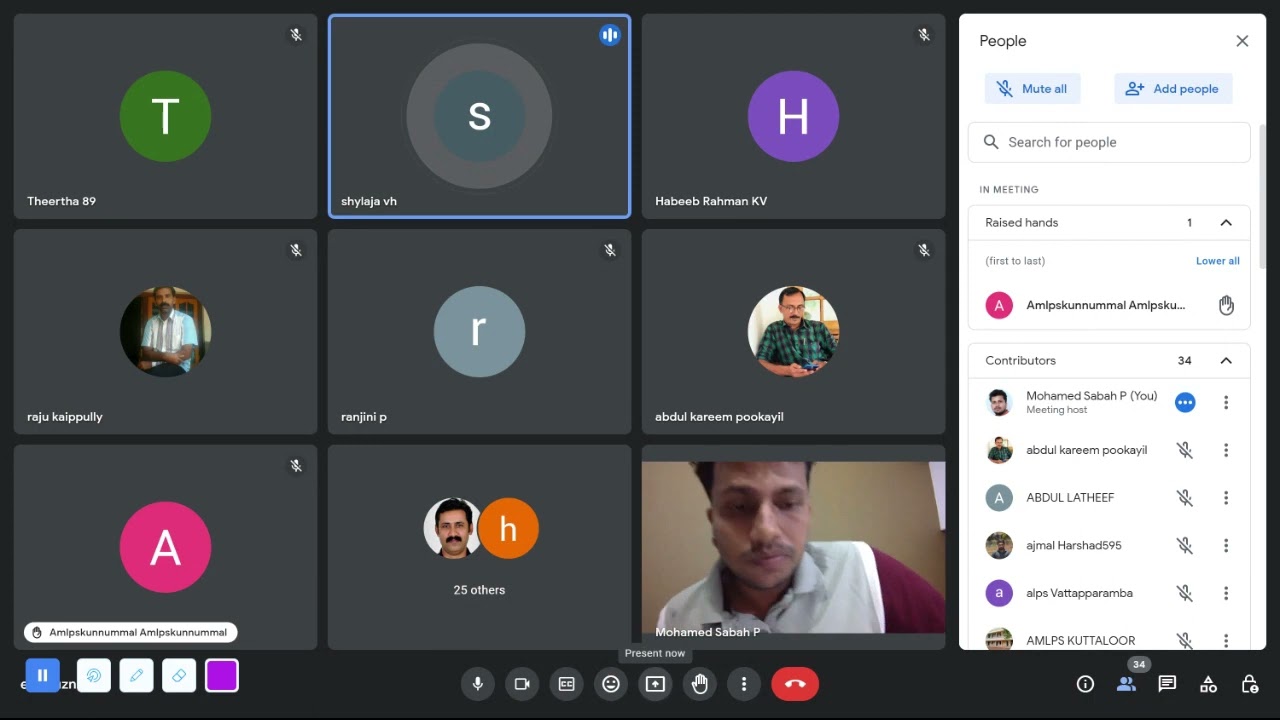The width and height of the screenshot is (1280, 720).
Task: Mute alps Vattapparamba in the People list
Action: 1185,593
